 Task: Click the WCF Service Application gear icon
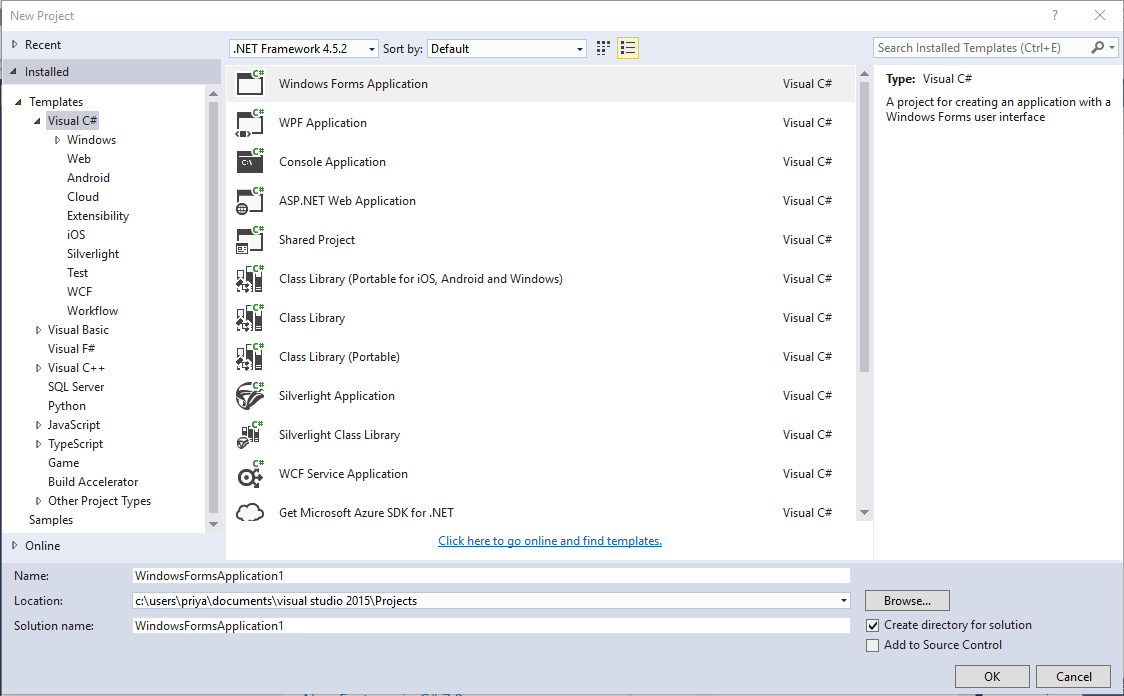click(x=250, y=474)
